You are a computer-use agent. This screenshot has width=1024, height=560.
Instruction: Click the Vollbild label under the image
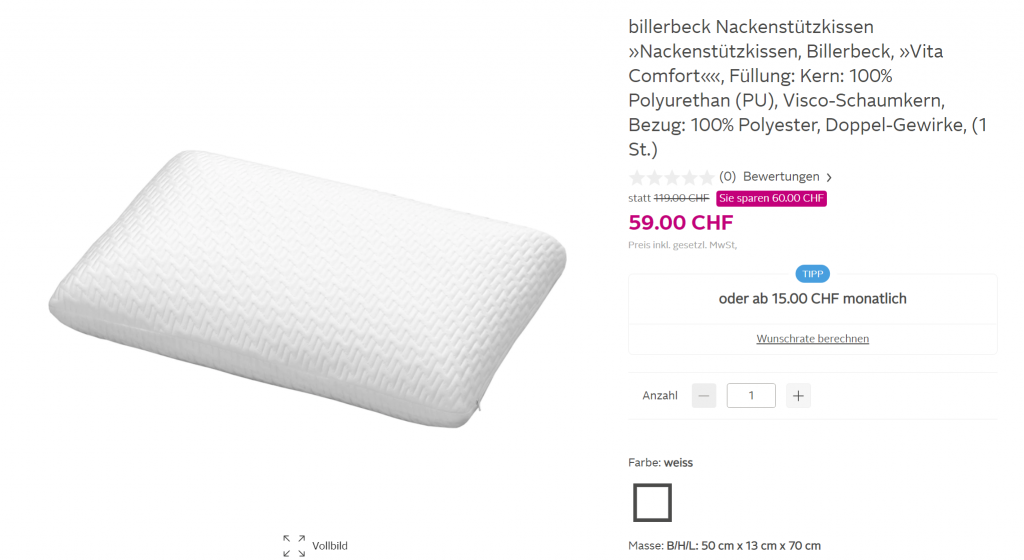330,546
